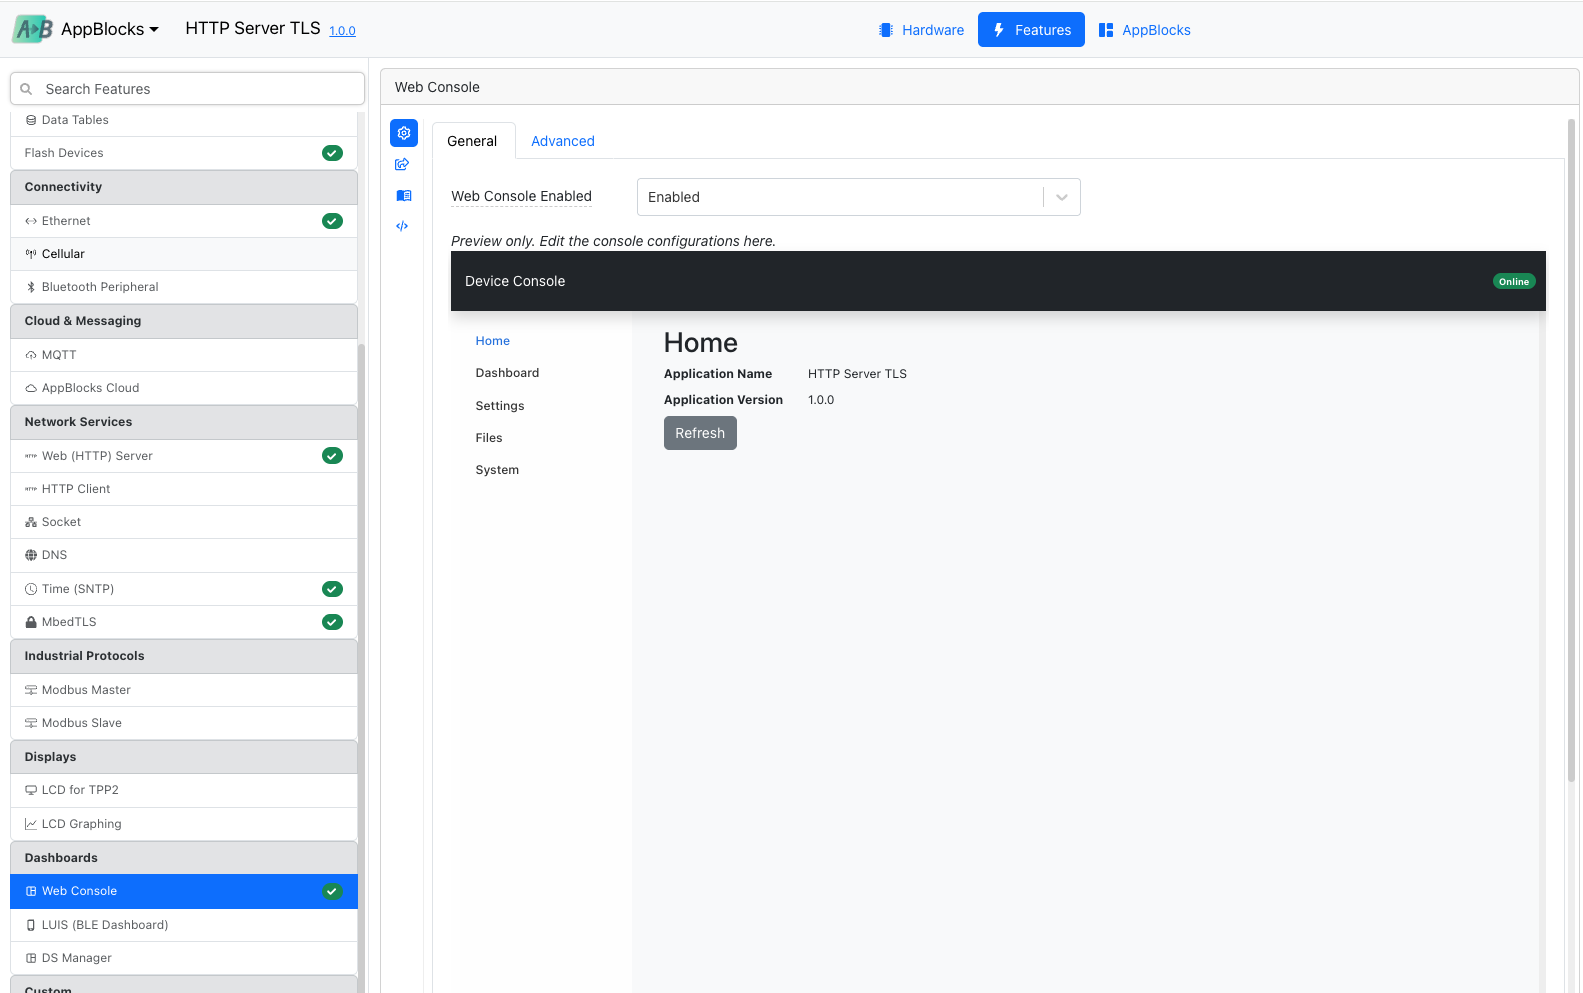This screenshot has height=993, width=1583.
Task: Open the export share side tab
Action: 402,164
